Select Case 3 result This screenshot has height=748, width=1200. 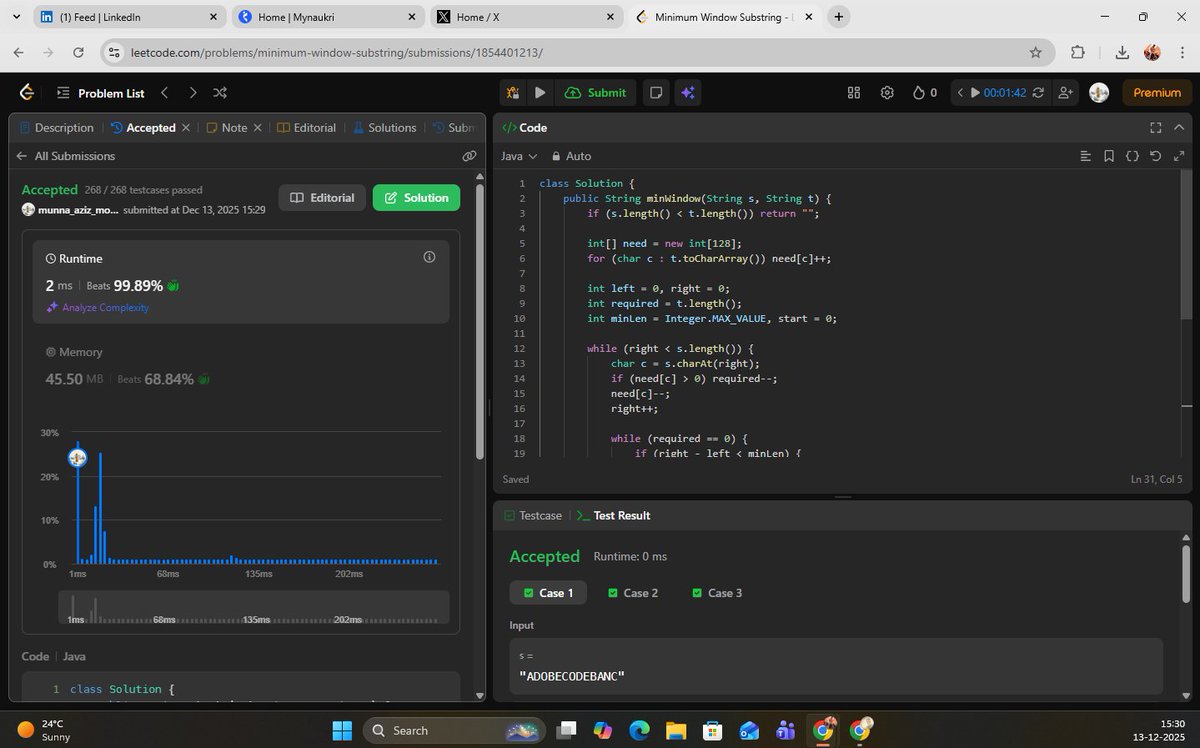(x=717, y=592)
